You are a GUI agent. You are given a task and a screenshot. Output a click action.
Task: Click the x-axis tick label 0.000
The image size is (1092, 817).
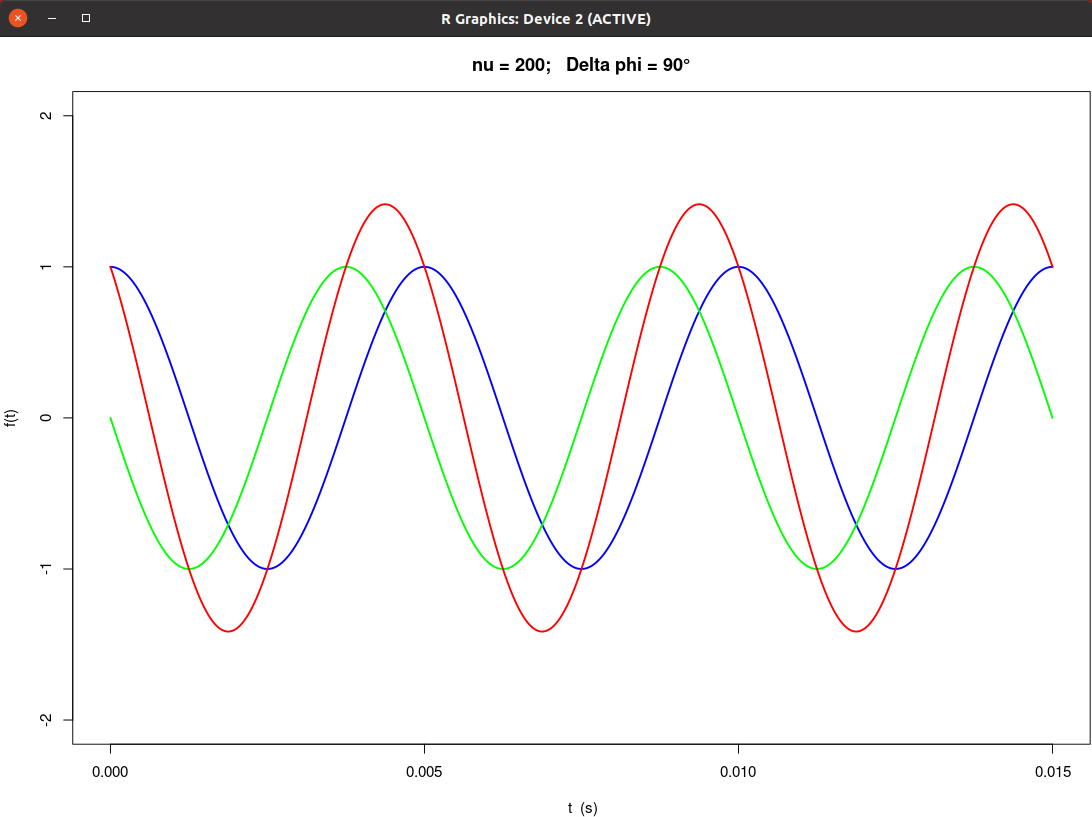(x=110, y=772)
